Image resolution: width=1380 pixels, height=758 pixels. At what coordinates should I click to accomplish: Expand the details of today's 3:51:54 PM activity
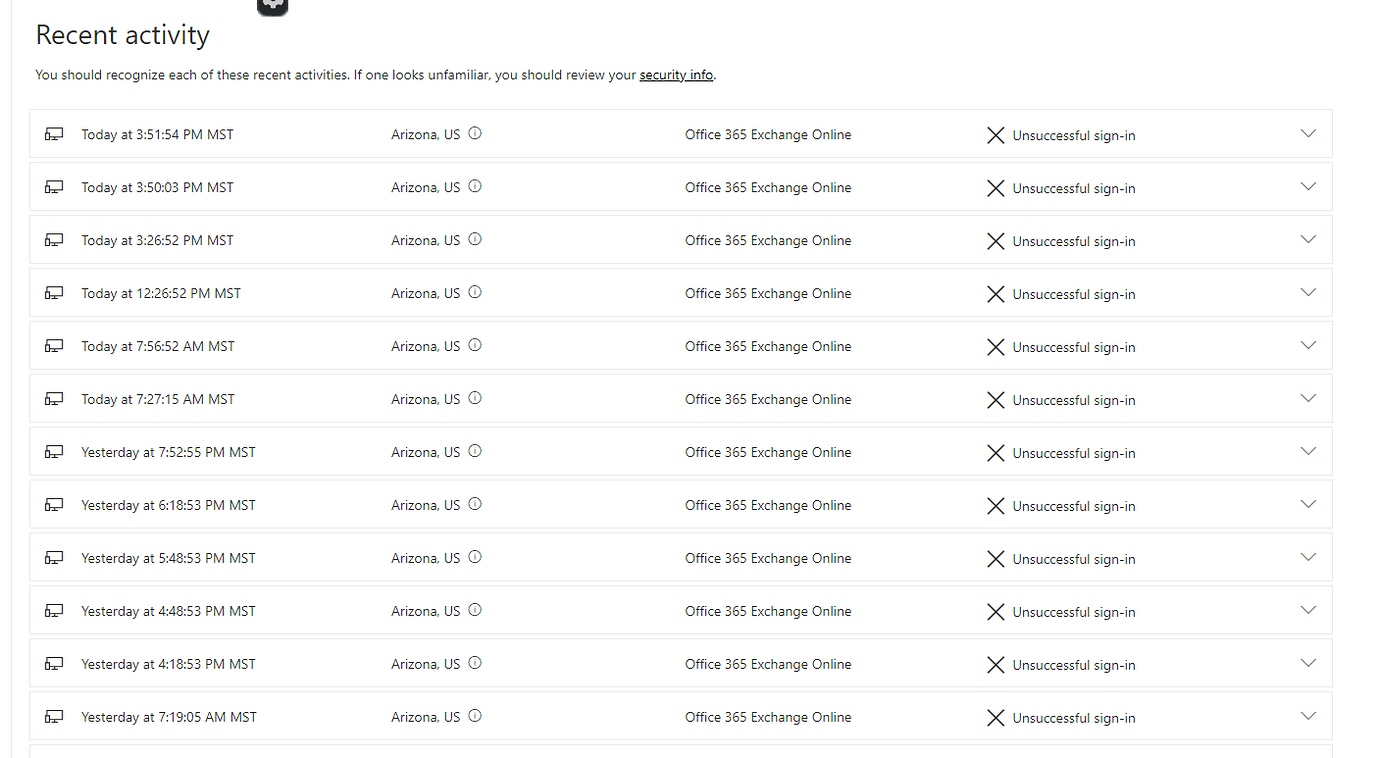pos(1308,133)
